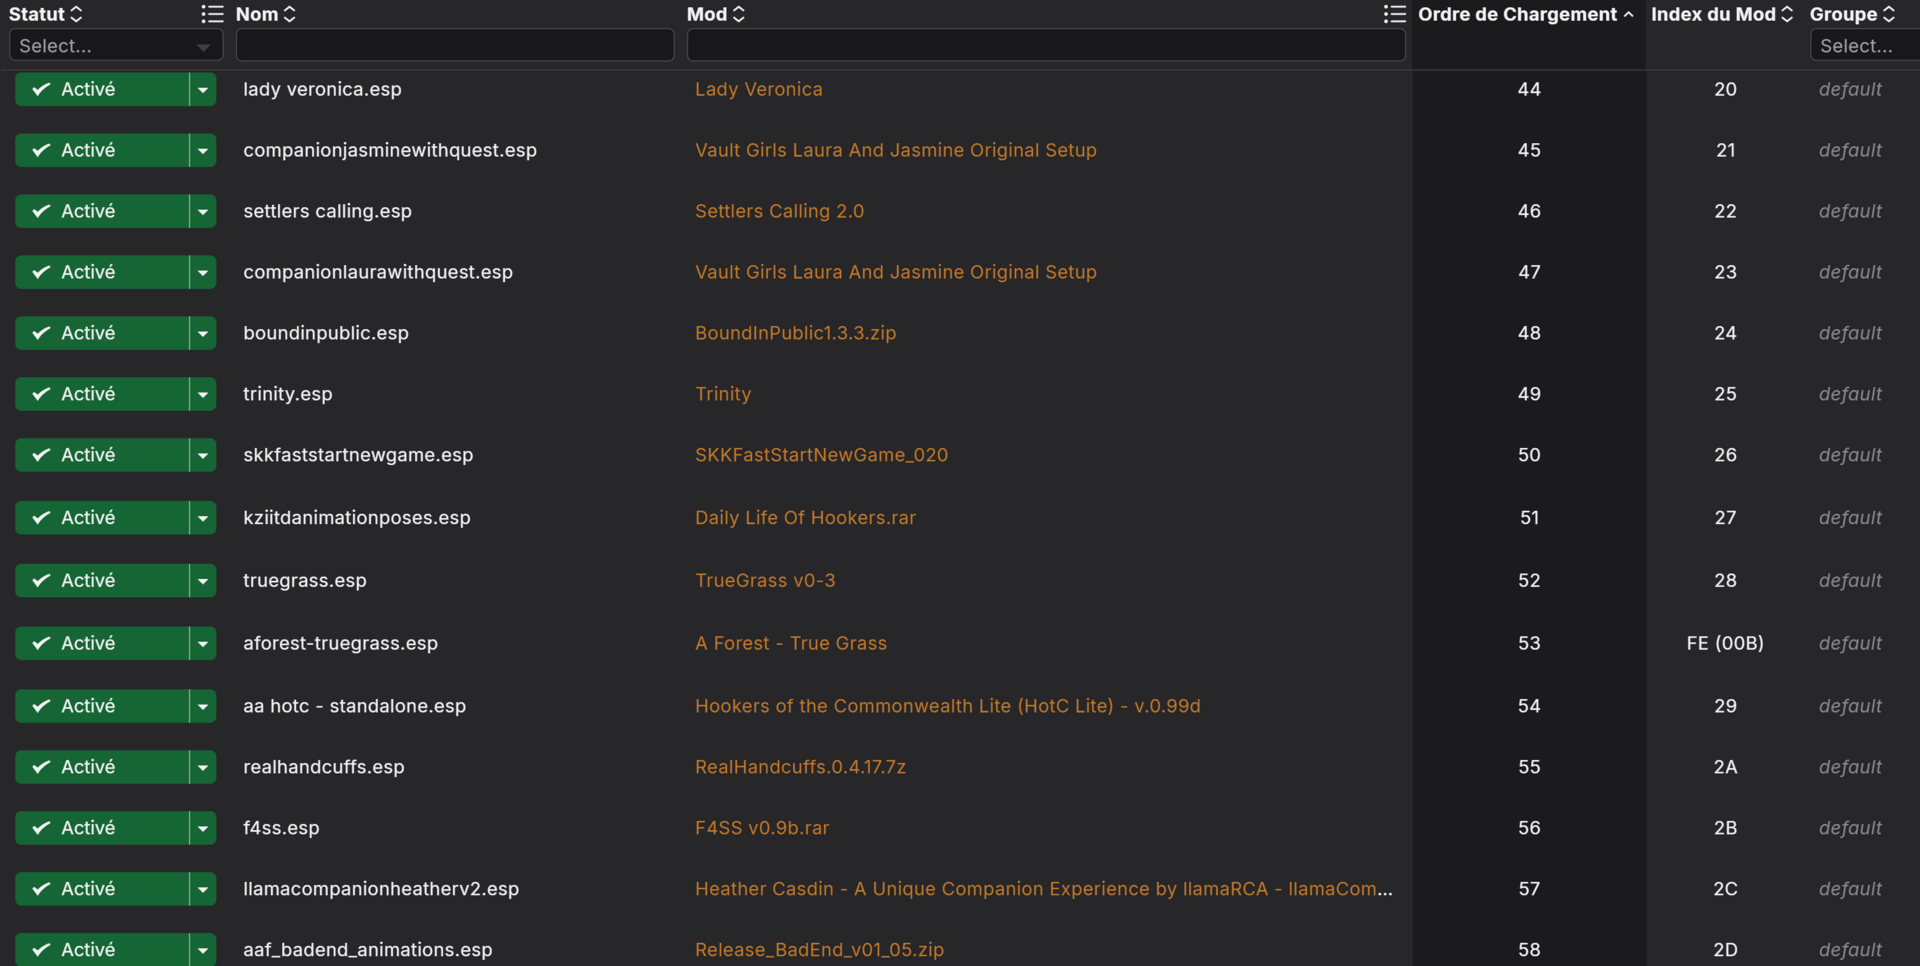Open Vault Girls link for companionlaurawithquest.esp
Image resolution: width=1920 pixels, height=966 pixels.
[x=896, y=272]
